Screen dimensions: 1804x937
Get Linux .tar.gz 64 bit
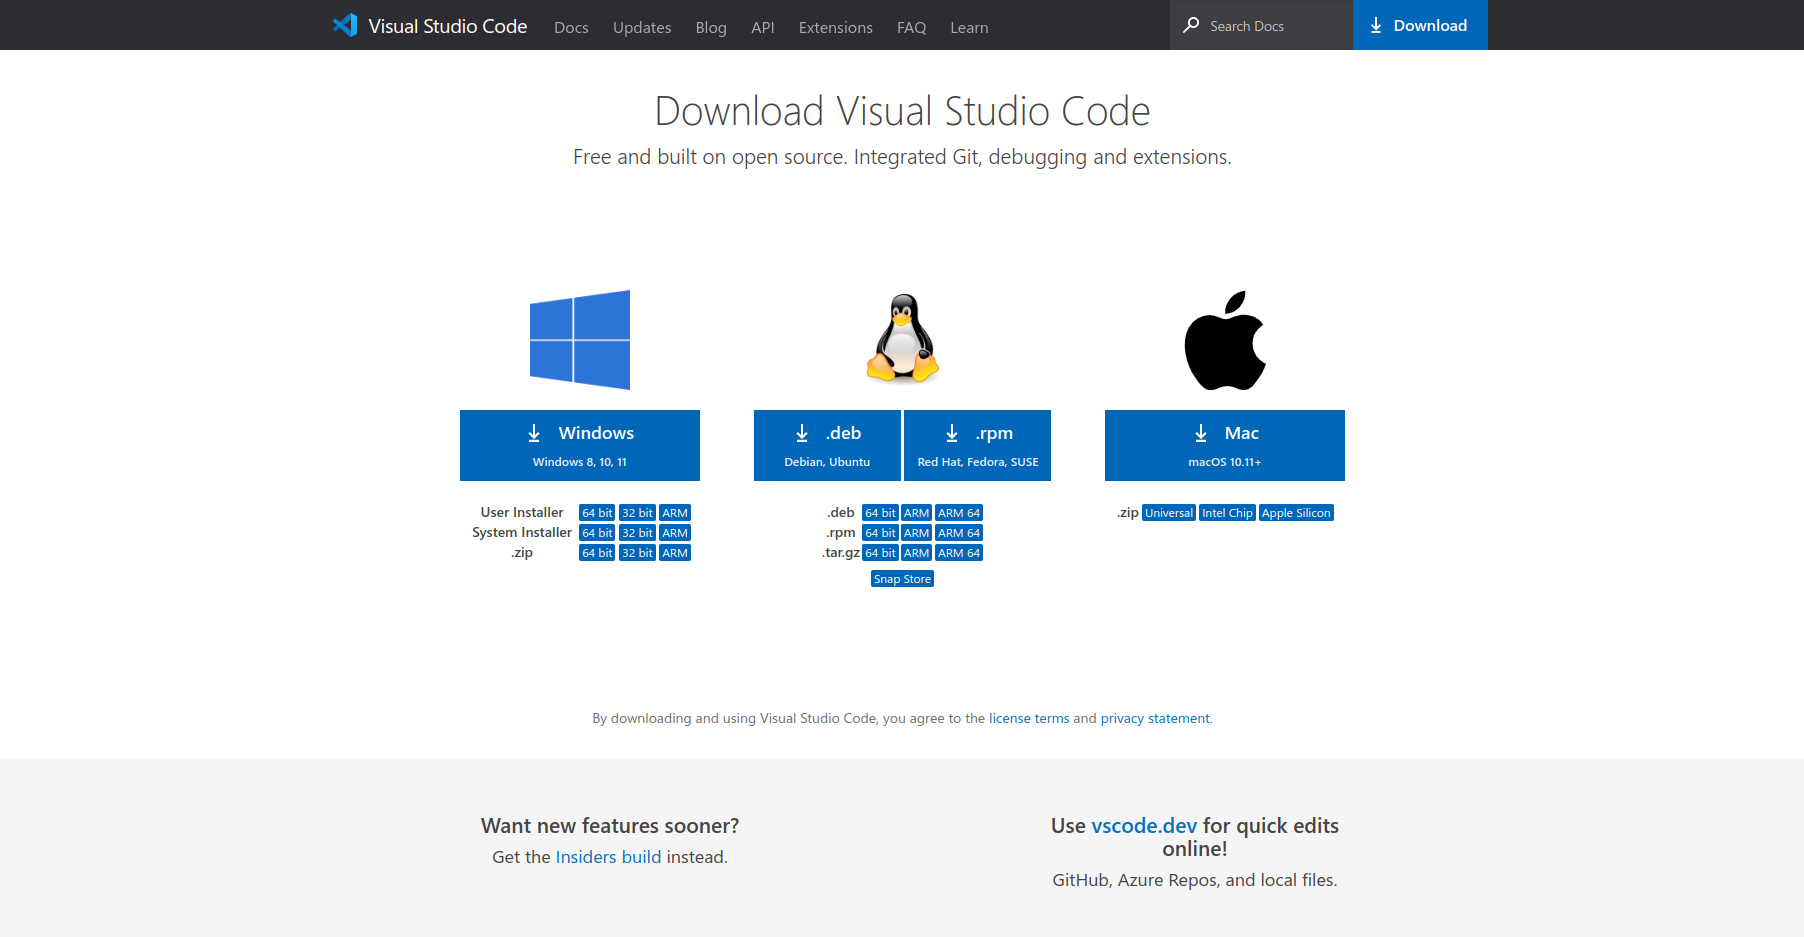(x=880, y=553)
